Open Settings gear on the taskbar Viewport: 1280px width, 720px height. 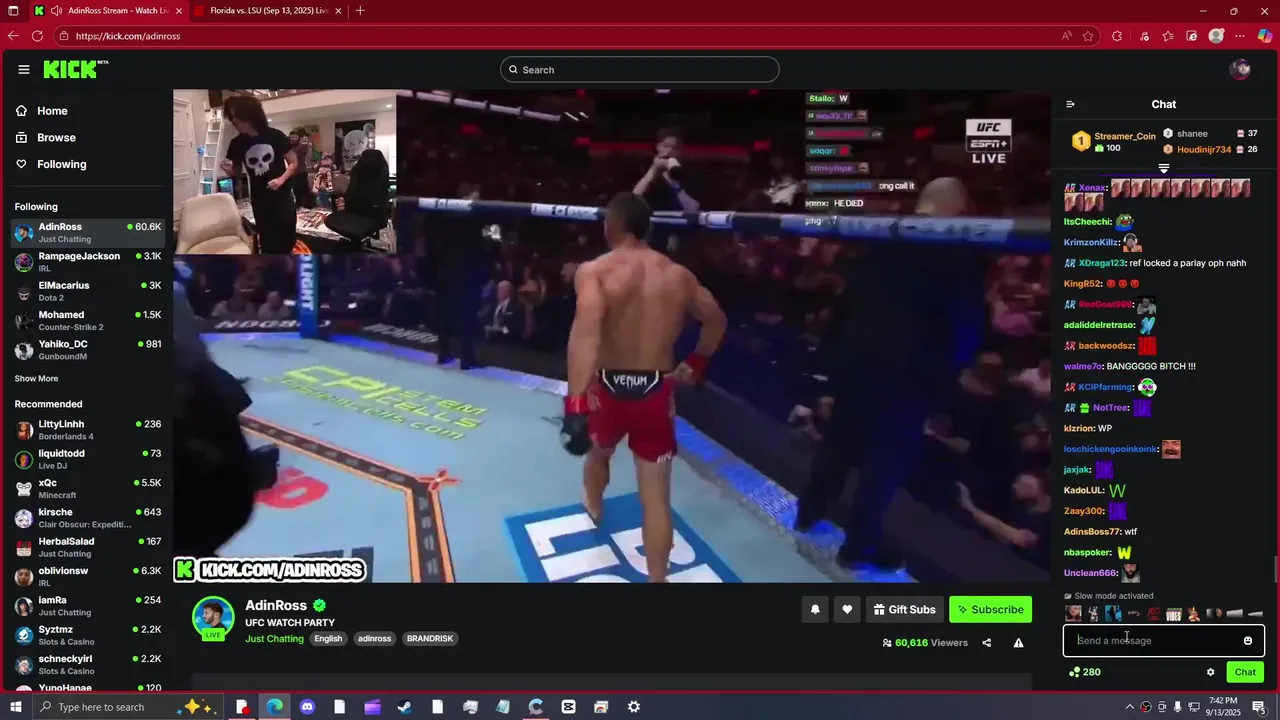coord(634,707)
